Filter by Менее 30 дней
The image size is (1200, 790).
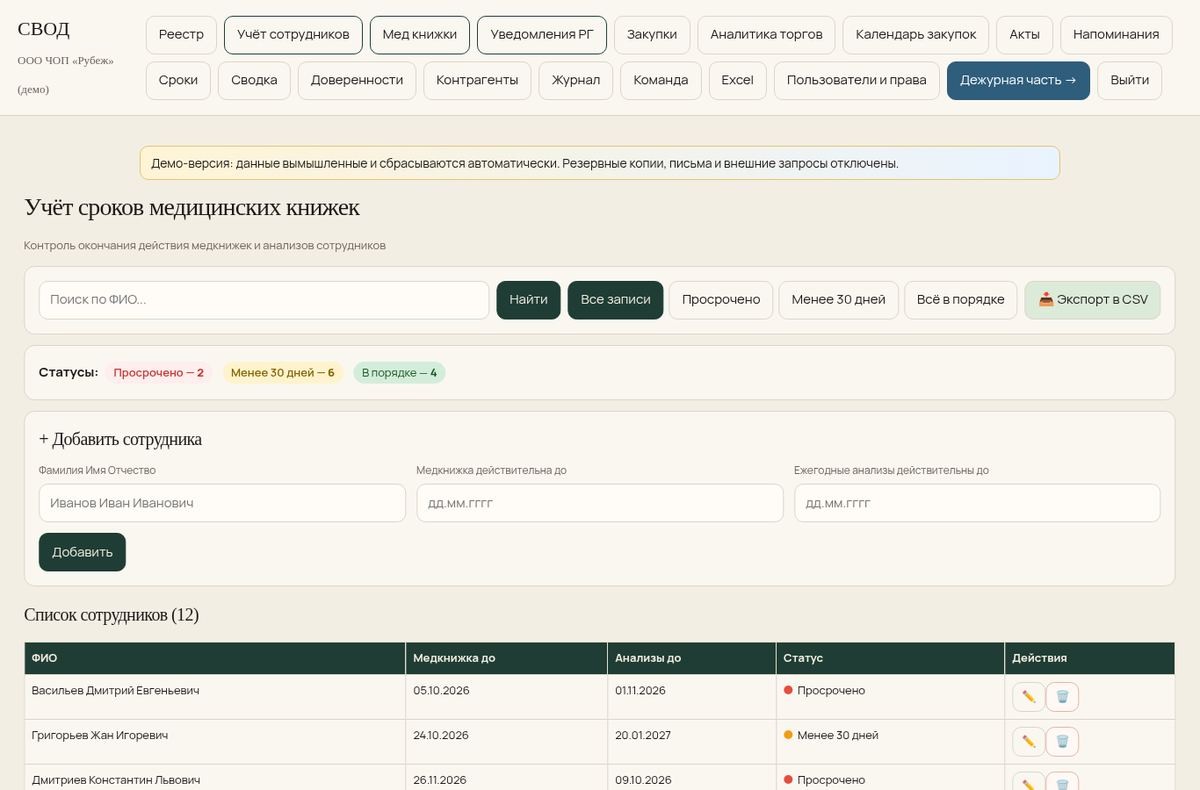coord(838,300)
